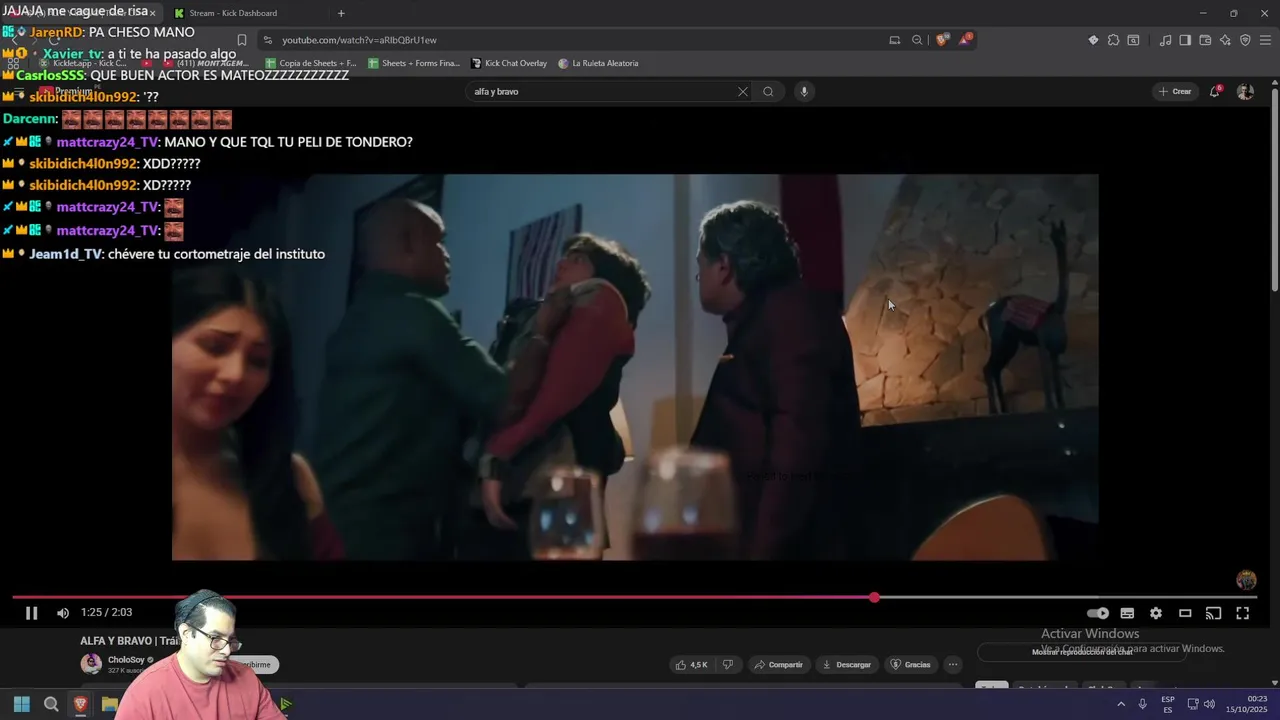1280x720 pixels.
Task: Mute the video with speaker icon
Action: (x=63, y=613)
